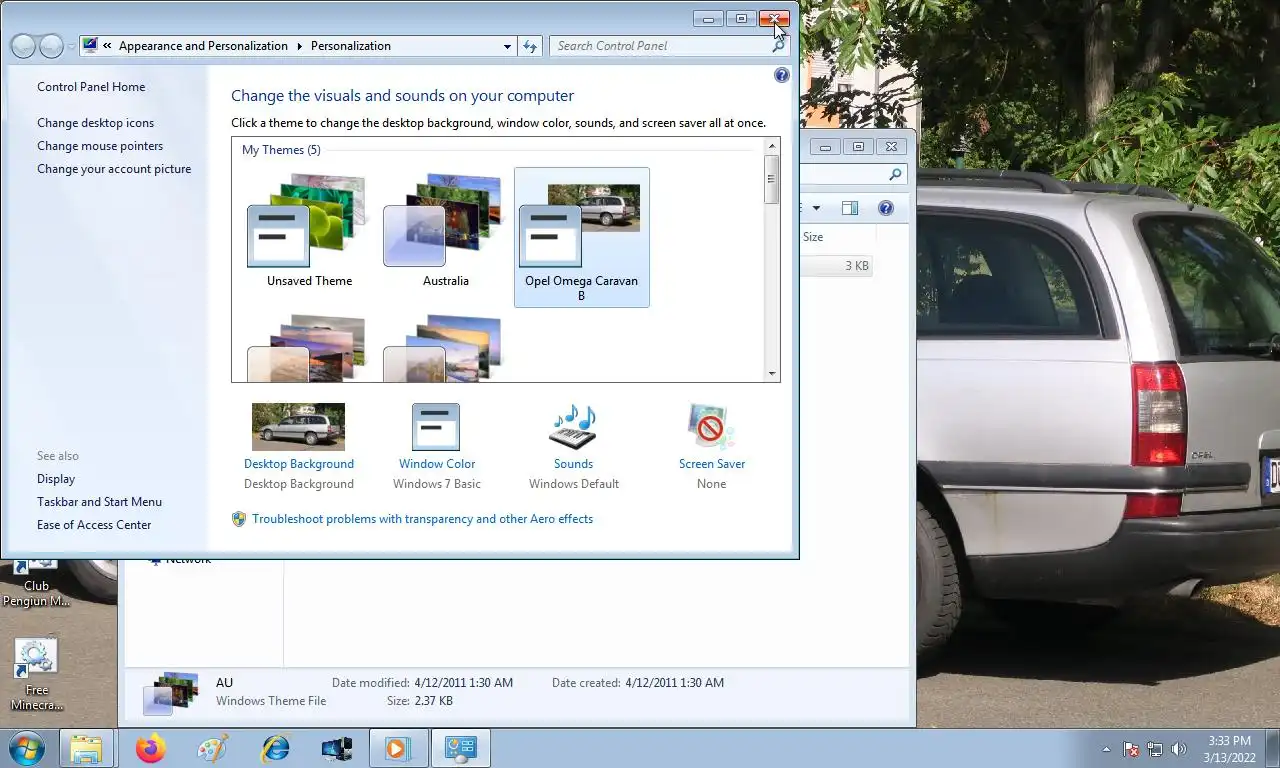Open the Windows Start menu
Screen dimensions: 1280x768
tap(26, 748)
